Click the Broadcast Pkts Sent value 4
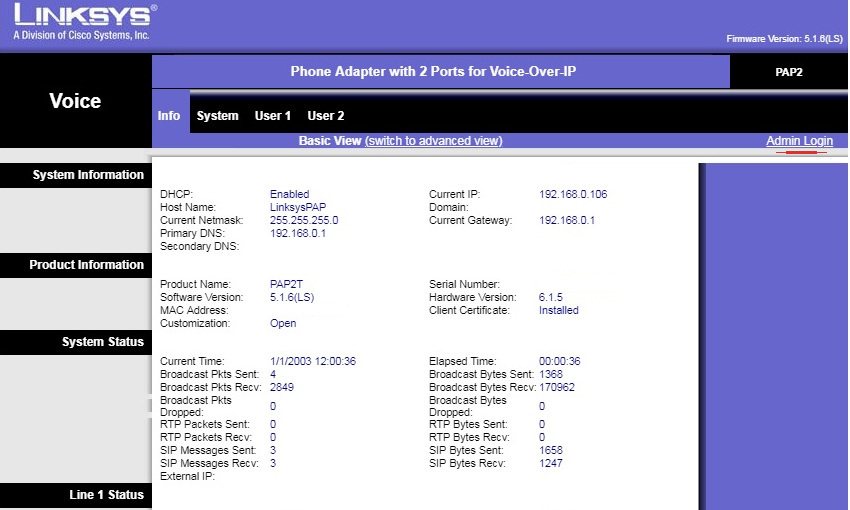 273,374
